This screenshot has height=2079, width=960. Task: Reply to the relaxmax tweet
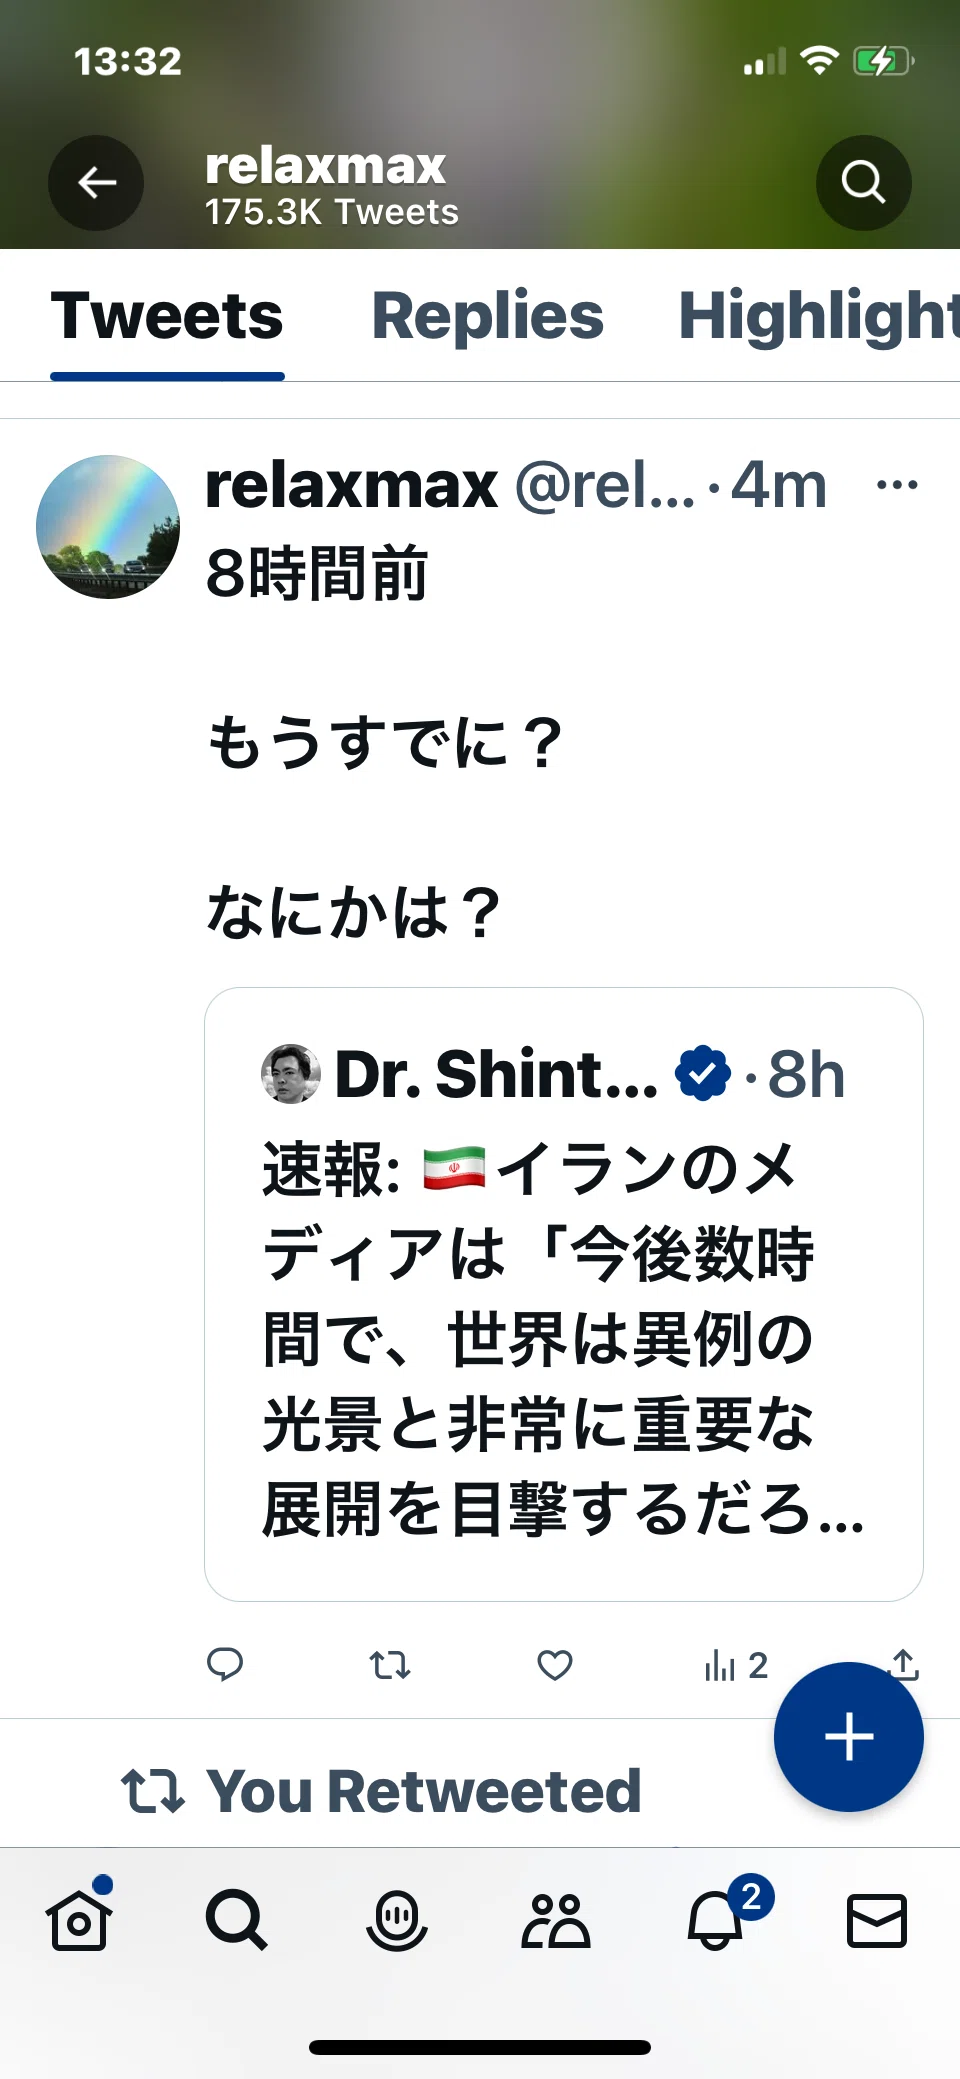225,1664
